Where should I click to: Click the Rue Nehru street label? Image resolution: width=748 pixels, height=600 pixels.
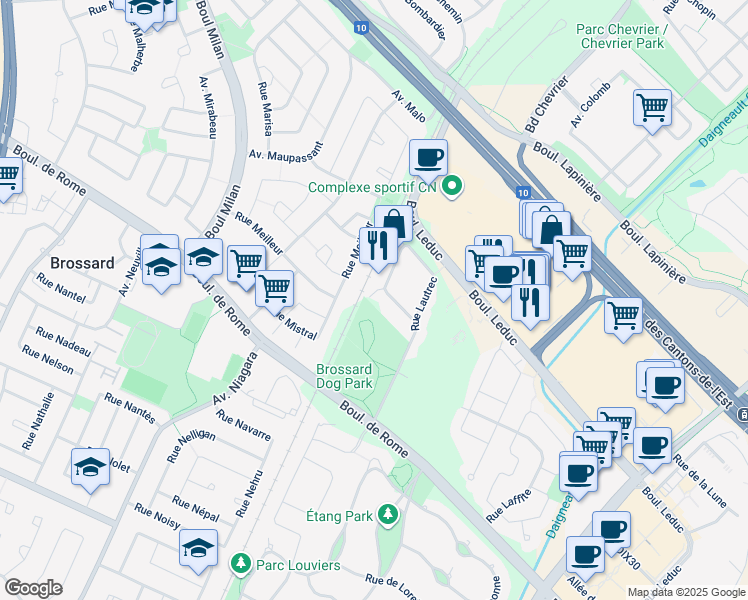click(x=249, y=494)
